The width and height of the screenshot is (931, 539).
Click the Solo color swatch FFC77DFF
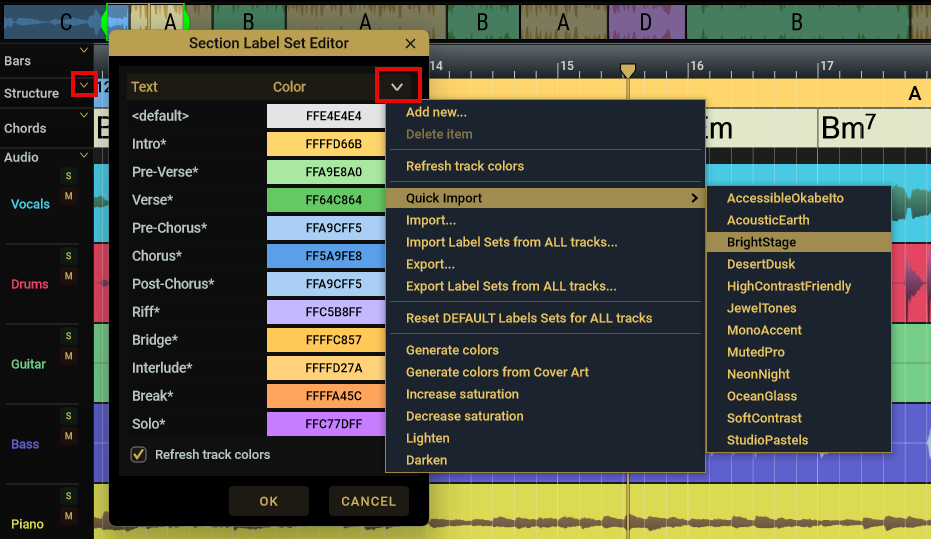coord(326,424)
